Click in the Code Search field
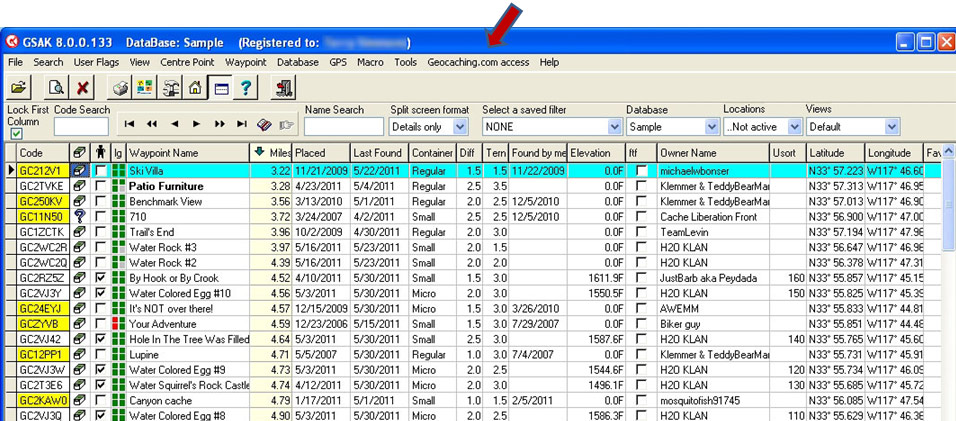Image resolution: width=956 pixels, height=421 pixels. 81,127
